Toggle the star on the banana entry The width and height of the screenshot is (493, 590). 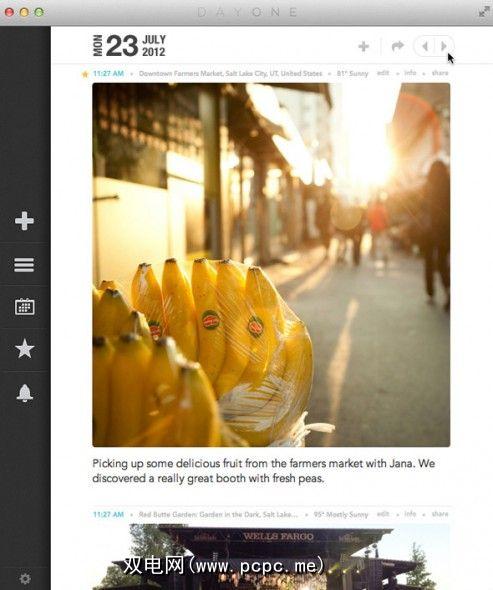click(x=85, y=74)
